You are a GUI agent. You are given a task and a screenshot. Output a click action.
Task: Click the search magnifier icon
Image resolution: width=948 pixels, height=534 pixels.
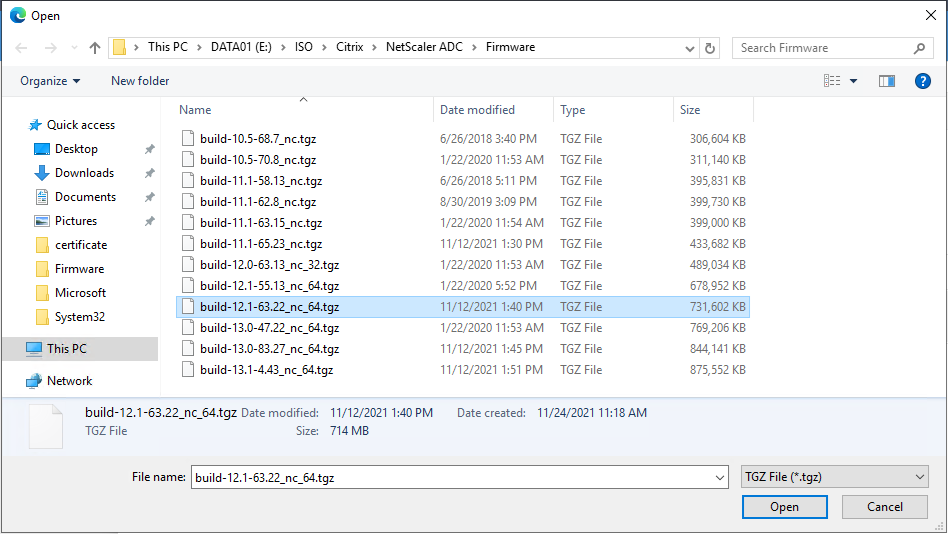(919, 48)
